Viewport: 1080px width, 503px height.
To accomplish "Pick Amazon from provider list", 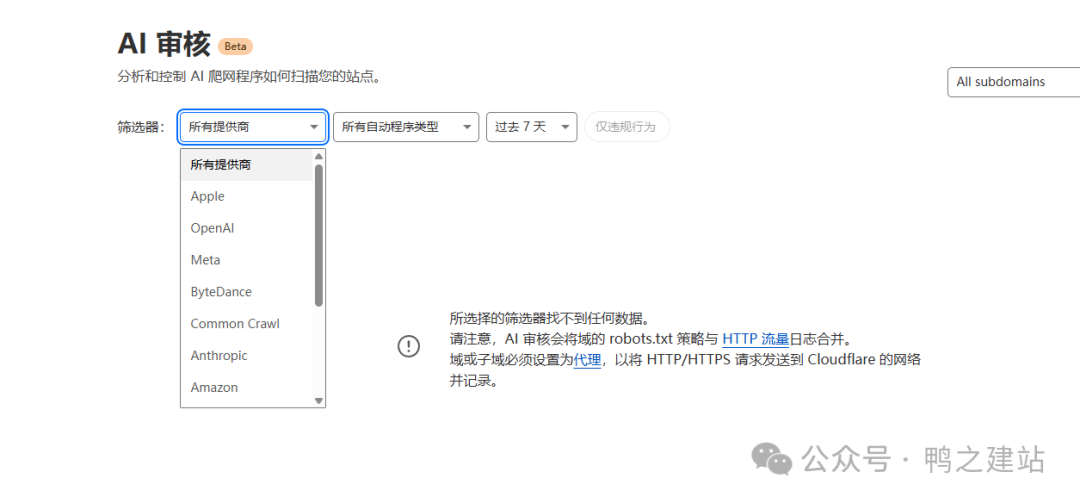I will tap(247, 387).
